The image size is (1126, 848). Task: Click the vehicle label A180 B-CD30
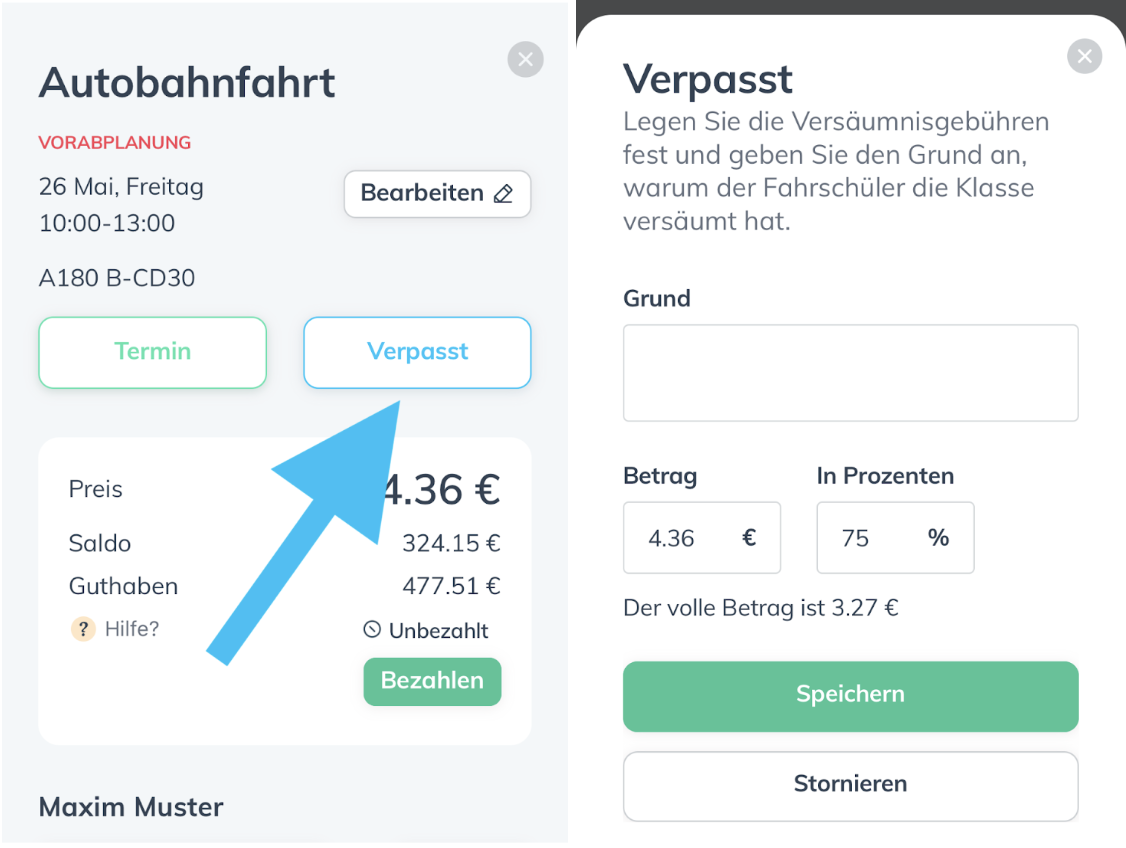117,278
